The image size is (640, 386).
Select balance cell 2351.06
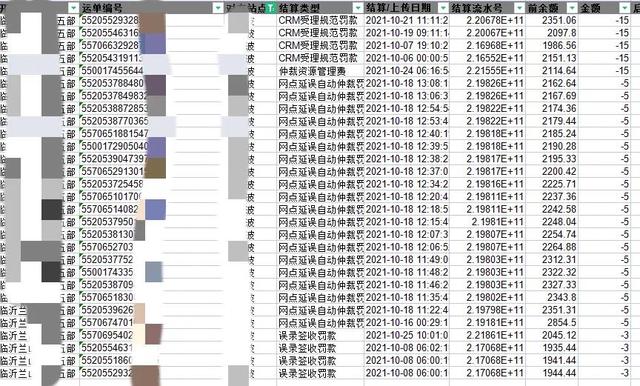coord(552,20)
